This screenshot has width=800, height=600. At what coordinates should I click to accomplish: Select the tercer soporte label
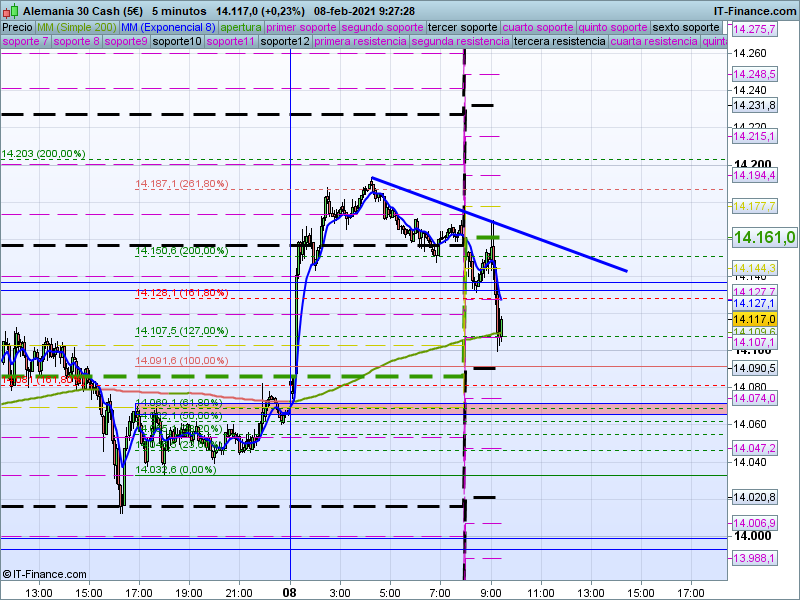pos(462,28)
